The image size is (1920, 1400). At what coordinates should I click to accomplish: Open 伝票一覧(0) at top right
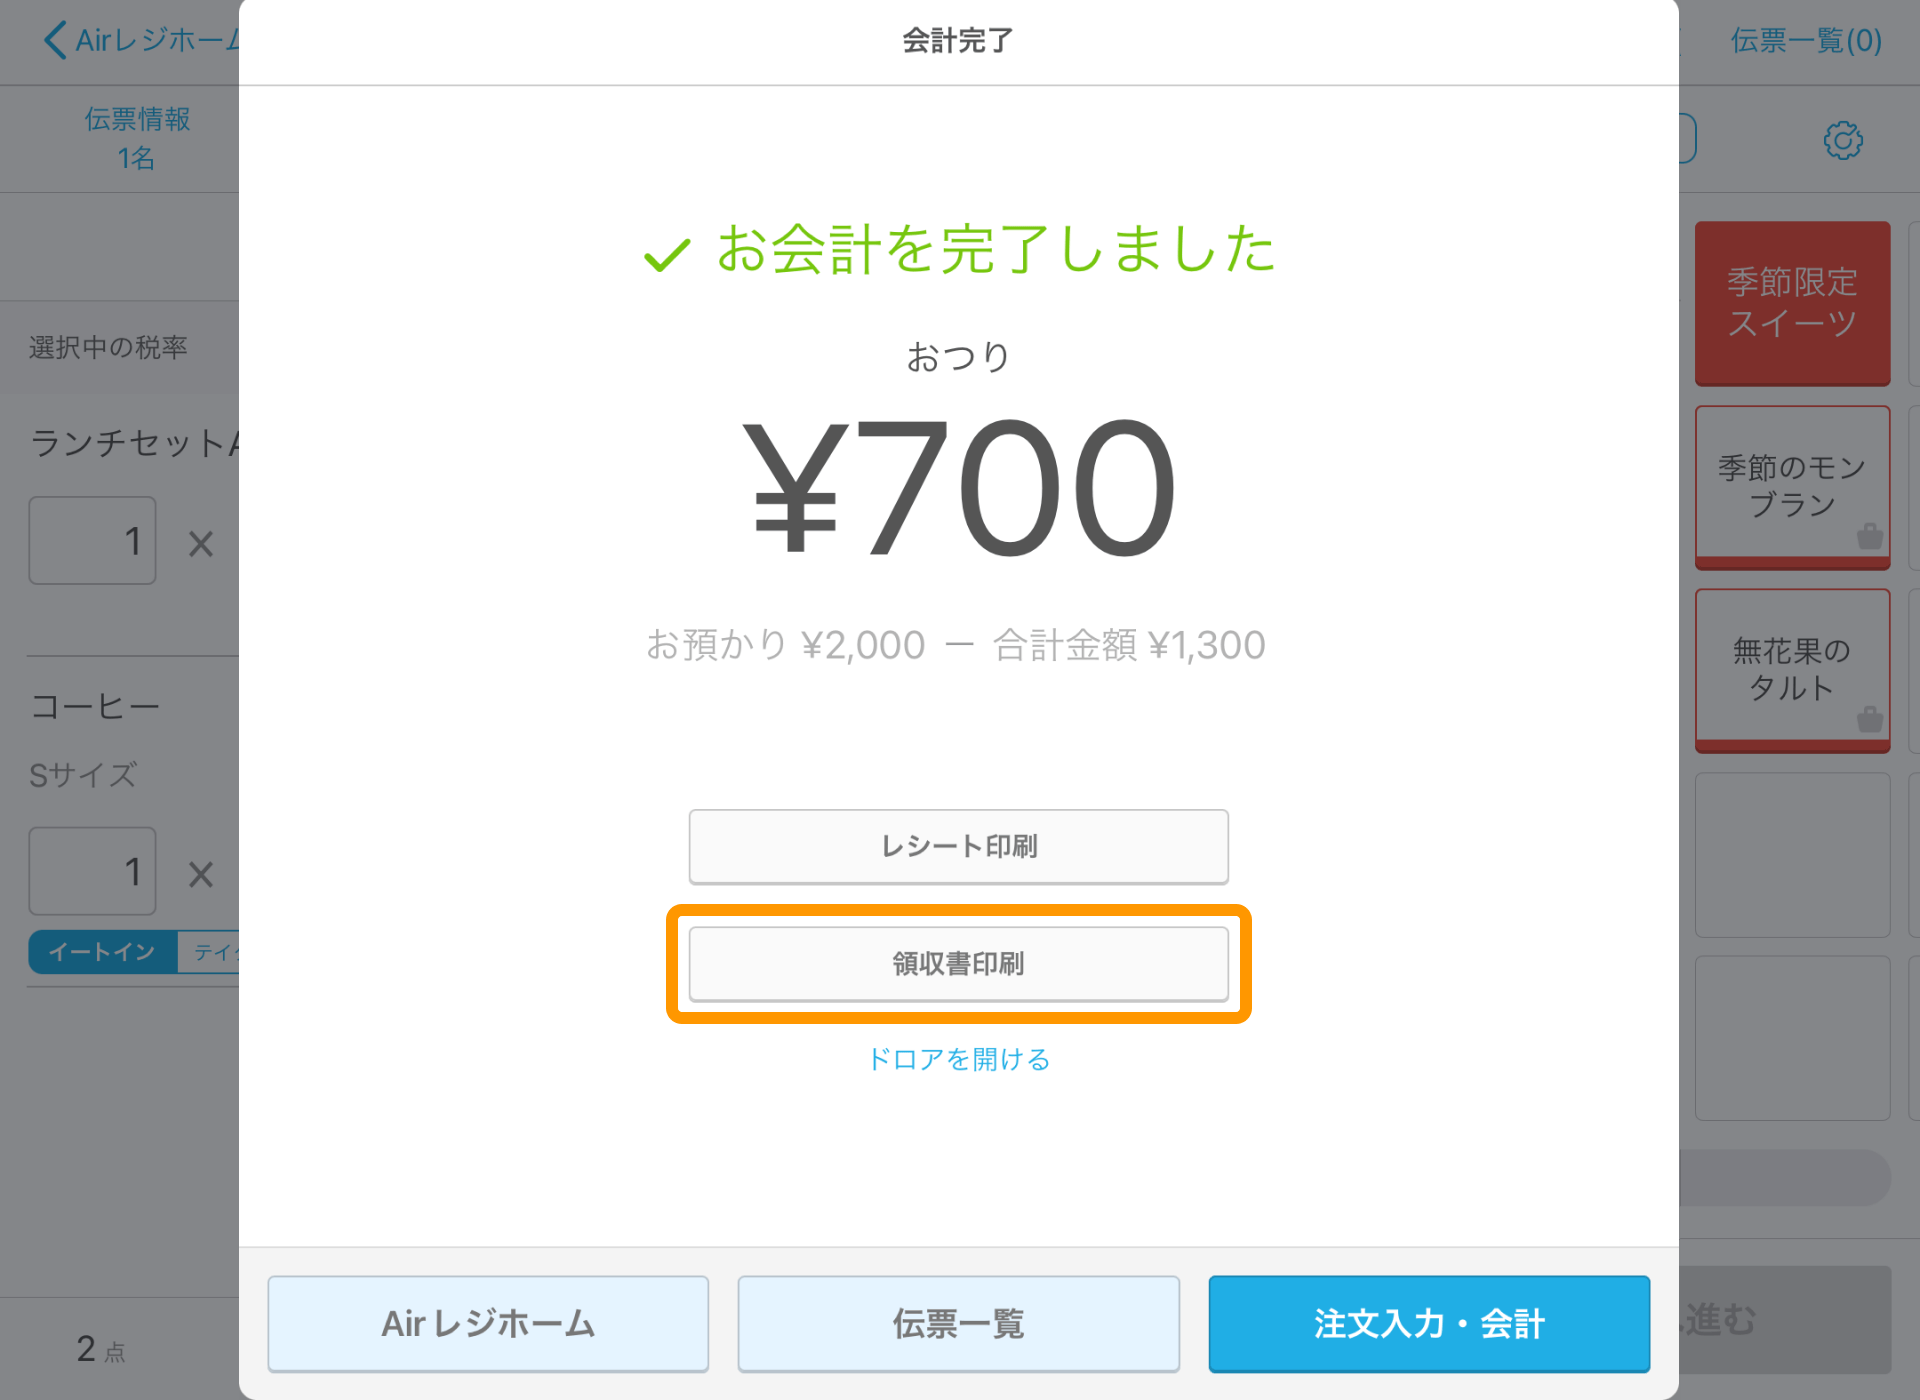pos(1806,40)
